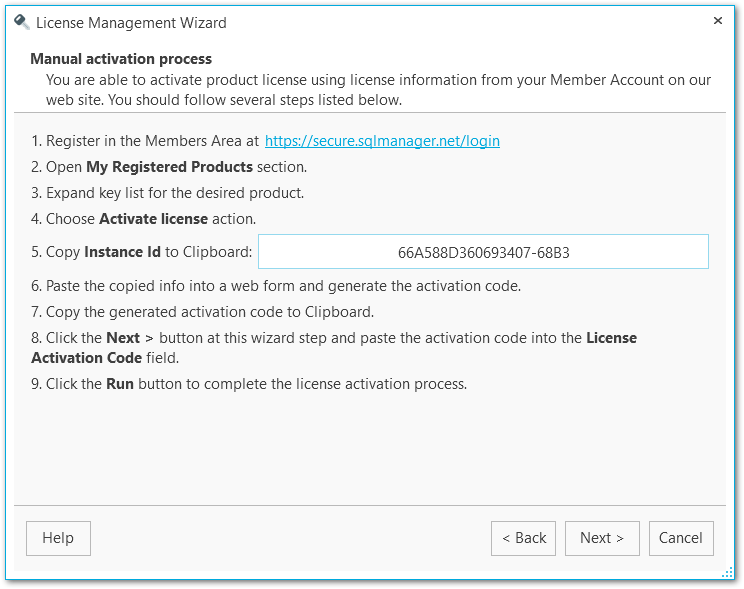Proceed with the Next > button
744x589 pixels.
pos(602,538)
